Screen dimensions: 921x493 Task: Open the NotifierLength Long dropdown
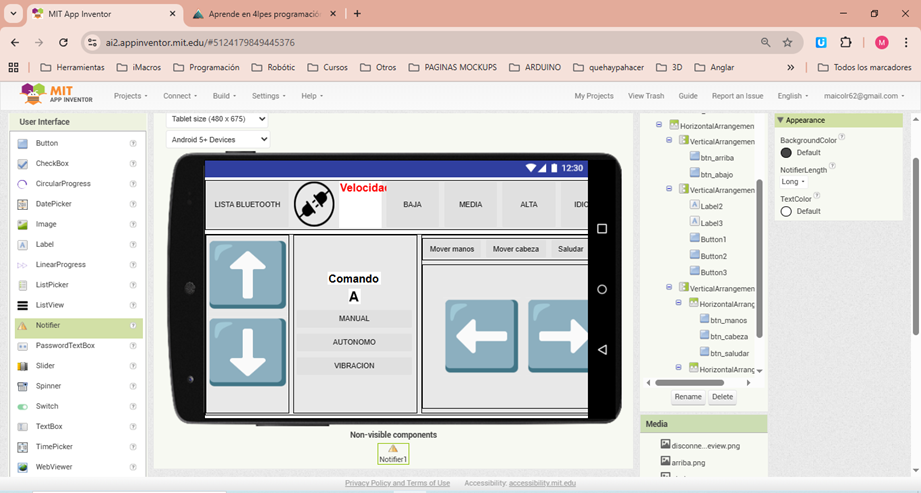(x=794, y=182)
